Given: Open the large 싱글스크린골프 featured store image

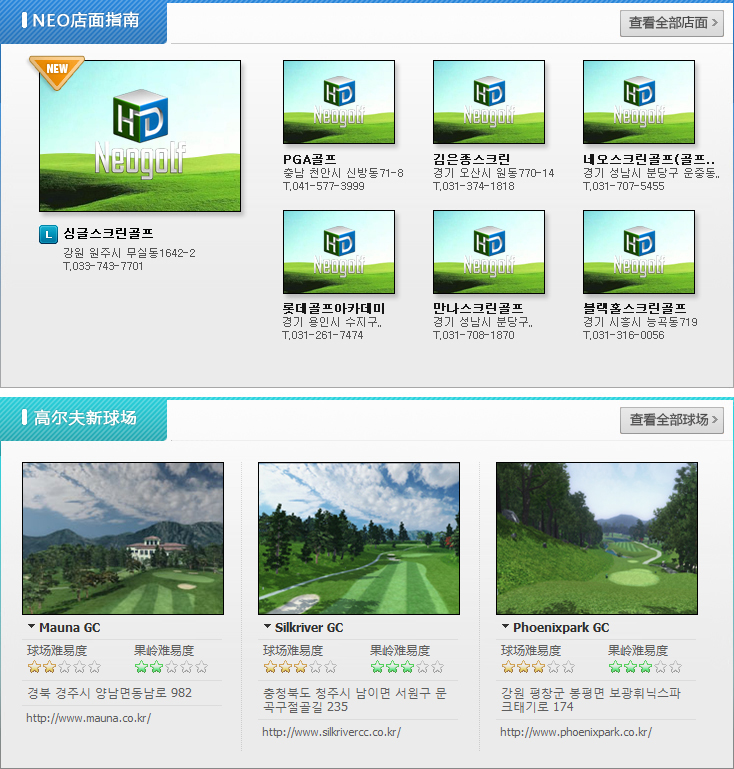Looking at the screenshot, I should tap(140, 136).
